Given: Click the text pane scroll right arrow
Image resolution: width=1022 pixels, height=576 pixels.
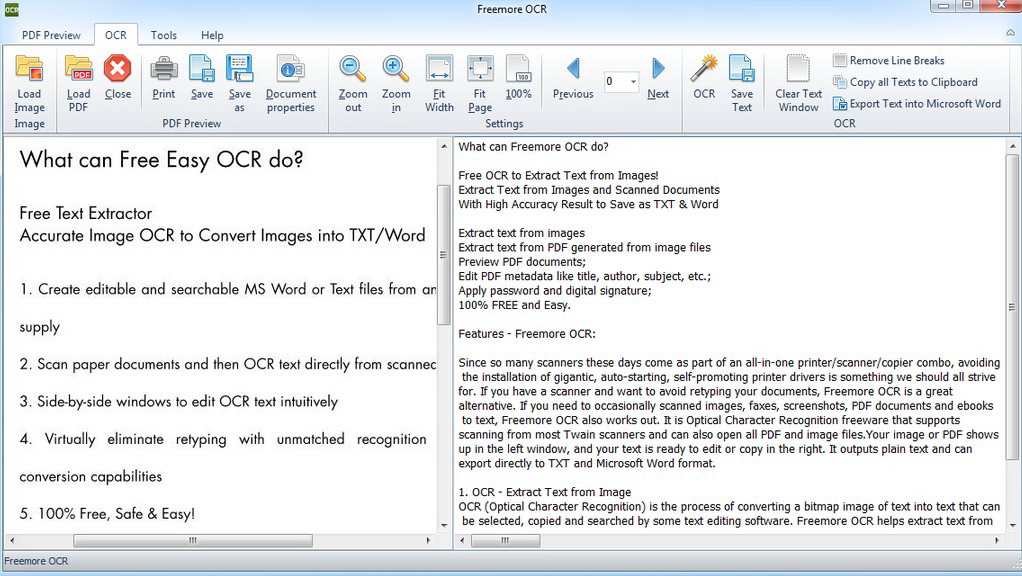Looking at the screenshot, I should click(x=997, y=540).
